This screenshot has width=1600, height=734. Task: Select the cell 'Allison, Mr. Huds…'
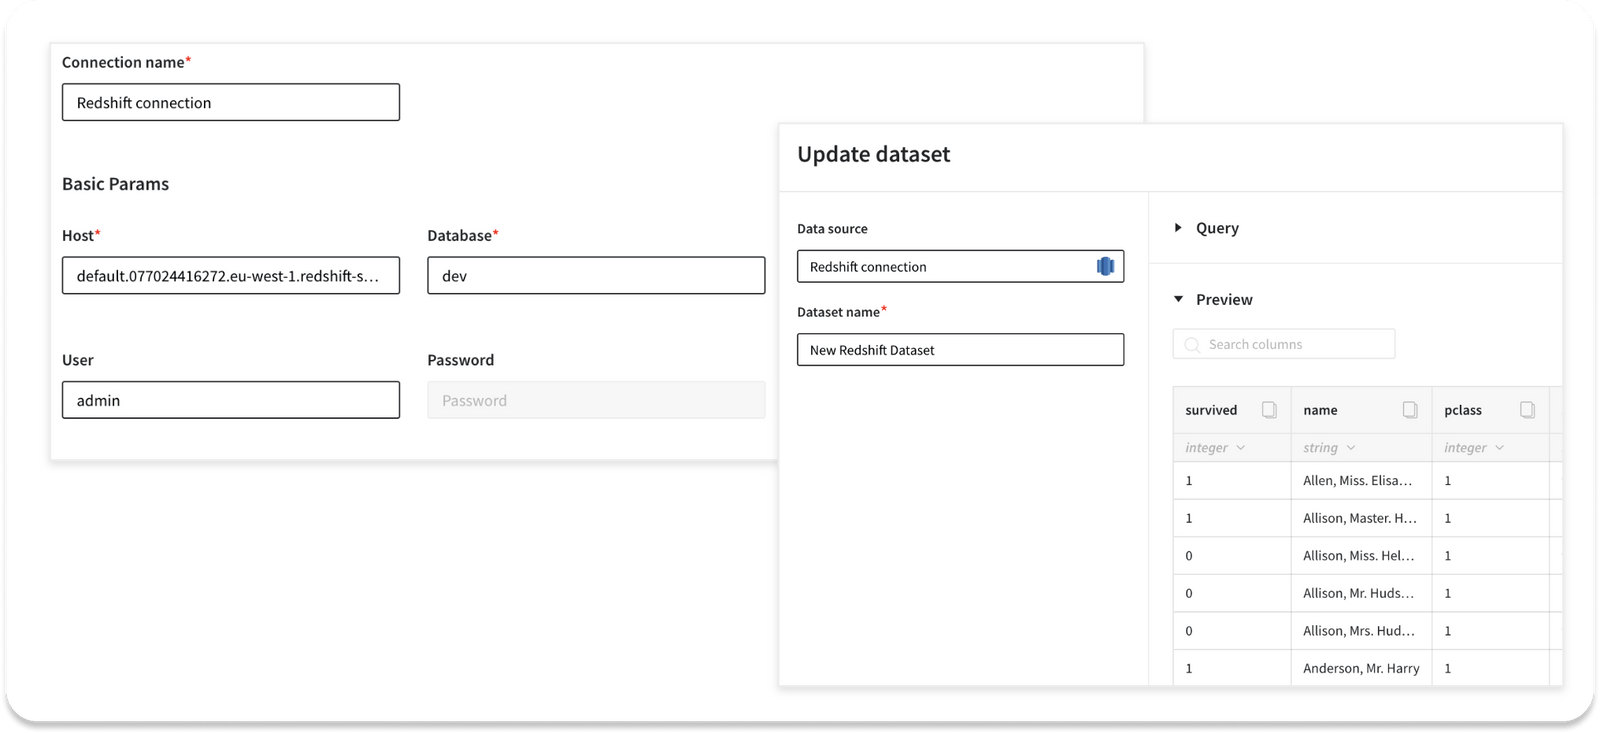pos(1361,593)
